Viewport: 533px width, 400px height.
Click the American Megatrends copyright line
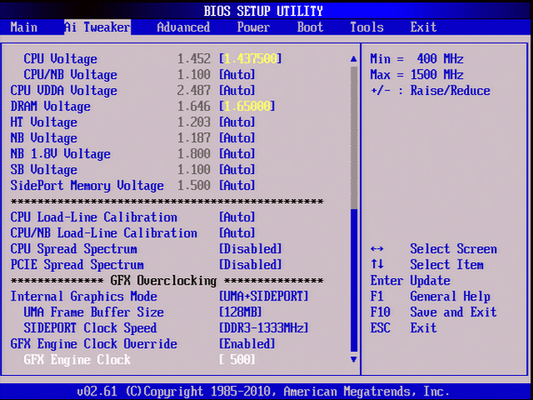[263, 392]
